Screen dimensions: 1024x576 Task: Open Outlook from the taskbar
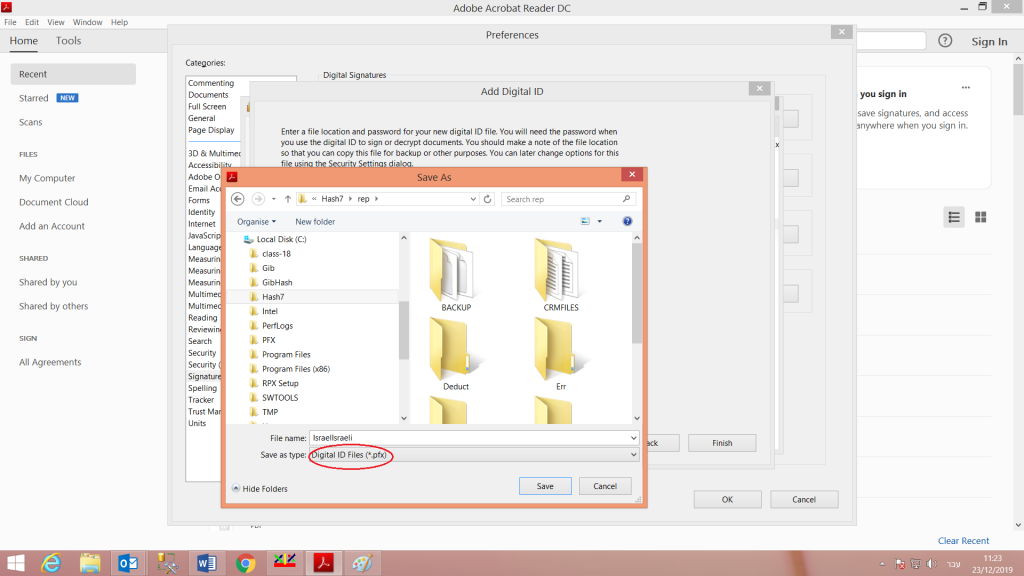tap(128, 563)
